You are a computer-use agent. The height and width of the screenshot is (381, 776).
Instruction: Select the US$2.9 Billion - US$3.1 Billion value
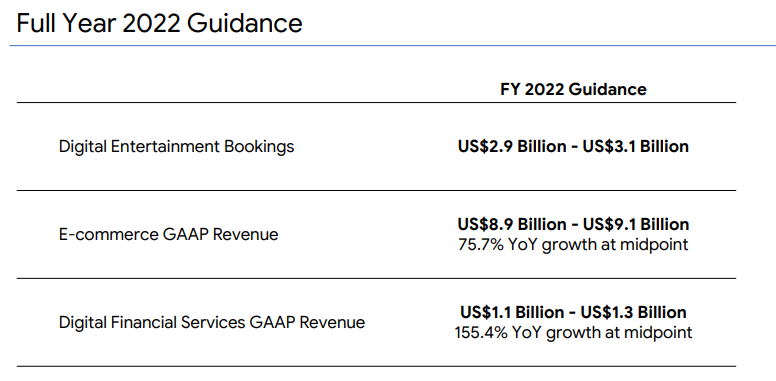pos(573,146)
